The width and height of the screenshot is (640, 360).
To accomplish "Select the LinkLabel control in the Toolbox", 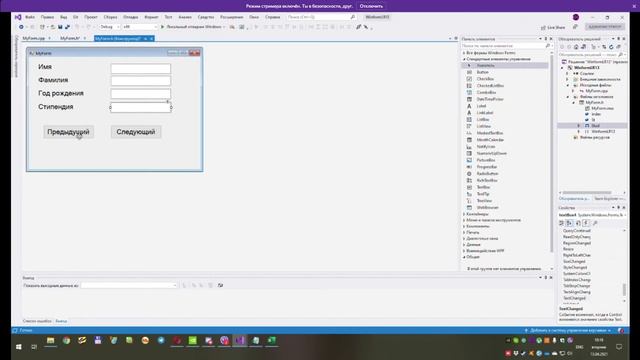I will pos(504,113).
